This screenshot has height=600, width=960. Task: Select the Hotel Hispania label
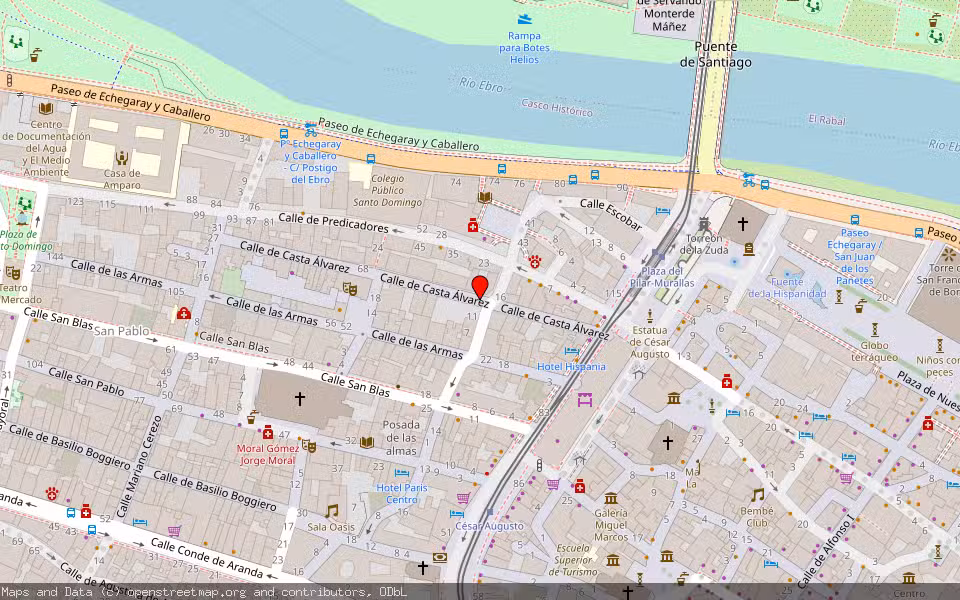coord(571,366)
